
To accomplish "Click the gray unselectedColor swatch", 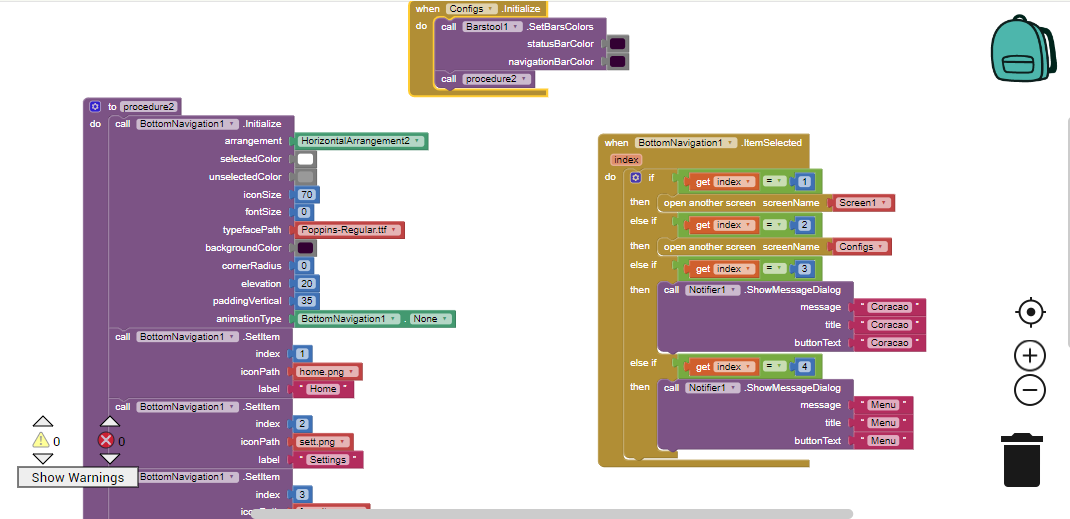I will coord(306,177).
